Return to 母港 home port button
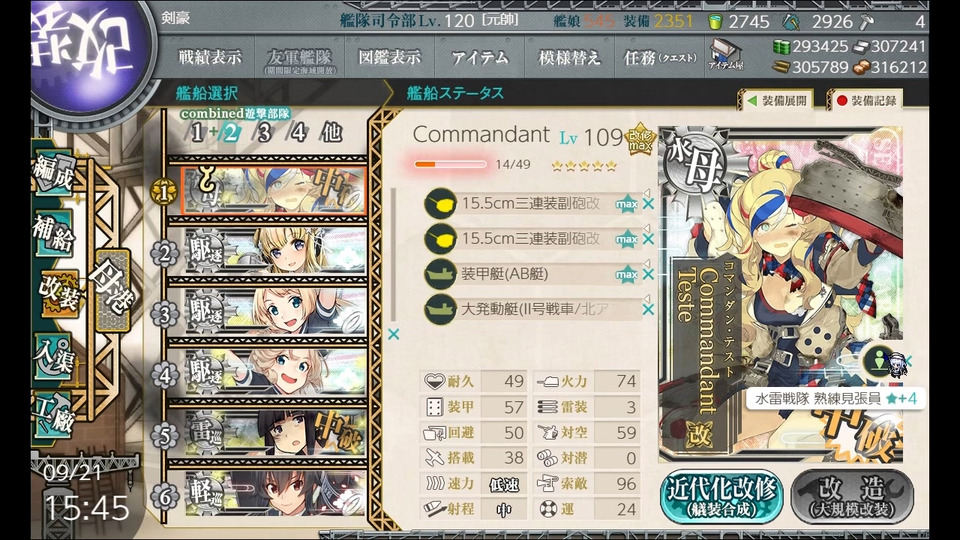Viewport: 960px width, 540px height. (112, 290)
